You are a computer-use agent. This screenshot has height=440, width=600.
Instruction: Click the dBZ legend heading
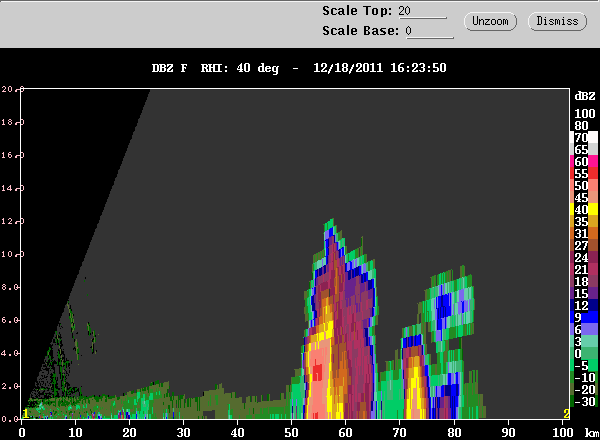[x=585, y=96]
